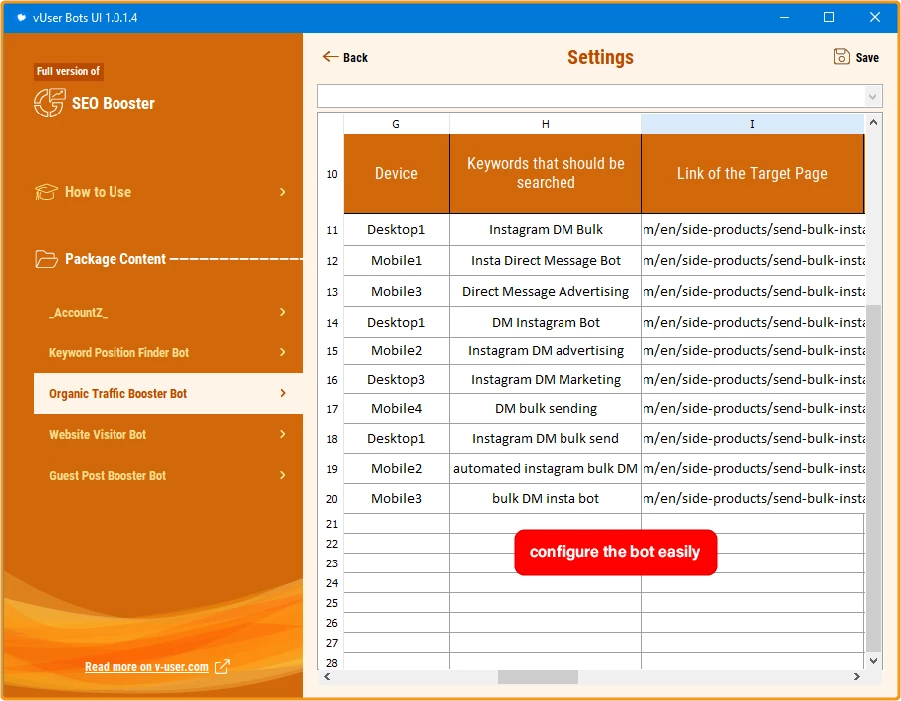Click the 'bulk DM insta bot' cell
Image resolution: width=901 pixels, height=701 pixels.
(545, 499)
